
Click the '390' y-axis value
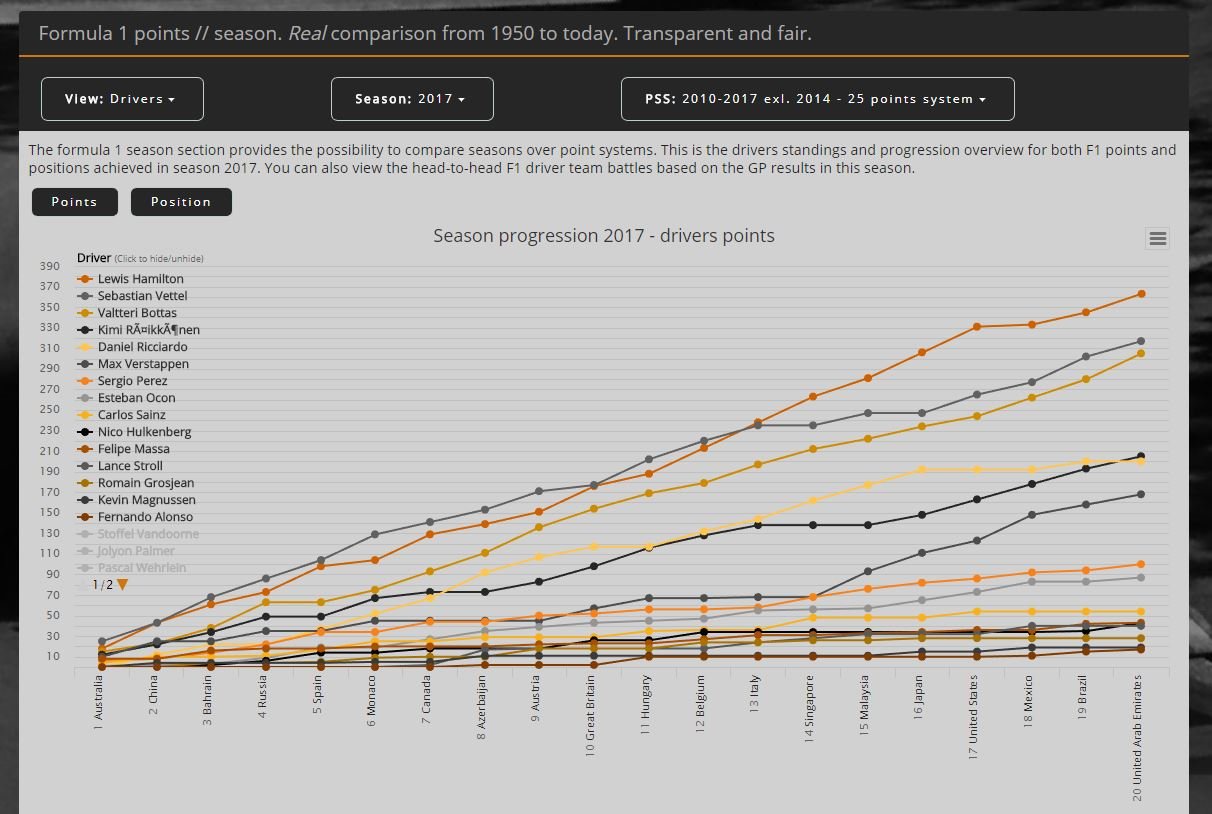[50, 266]
